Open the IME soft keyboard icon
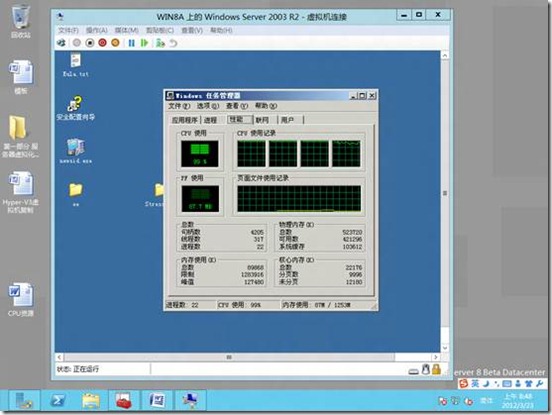Viewport: 552px width, 415px height. [507, 383]
